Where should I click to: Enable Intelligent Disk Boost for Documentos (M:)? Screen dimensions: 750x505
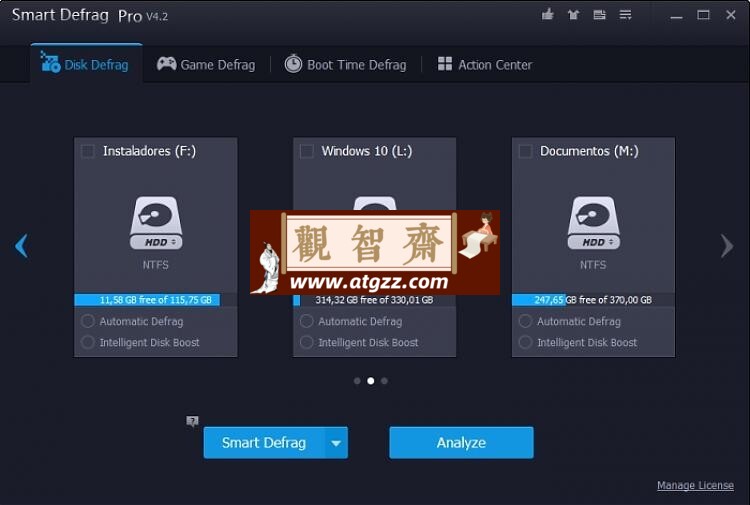(x=525, y=342)
